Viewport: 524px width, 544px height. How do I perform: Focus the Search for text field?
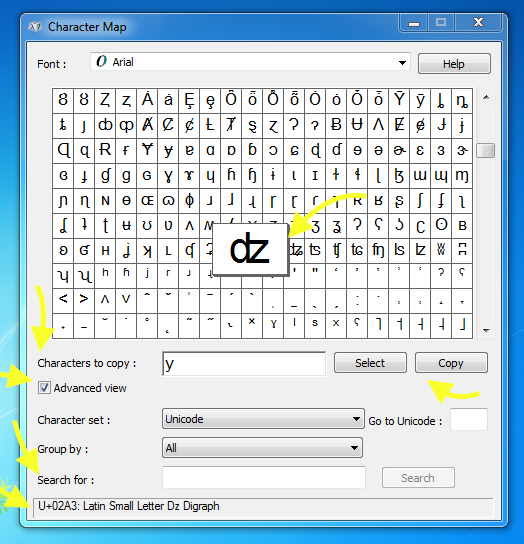[264, 477]
